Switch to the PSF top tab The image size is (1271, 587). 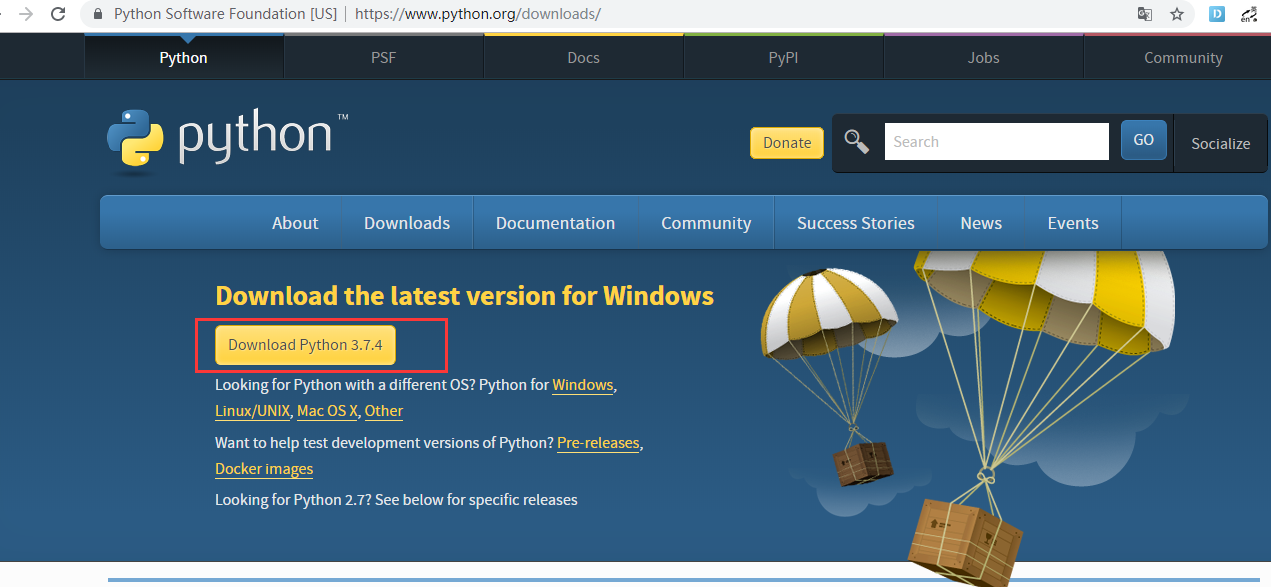pos(384,58)
